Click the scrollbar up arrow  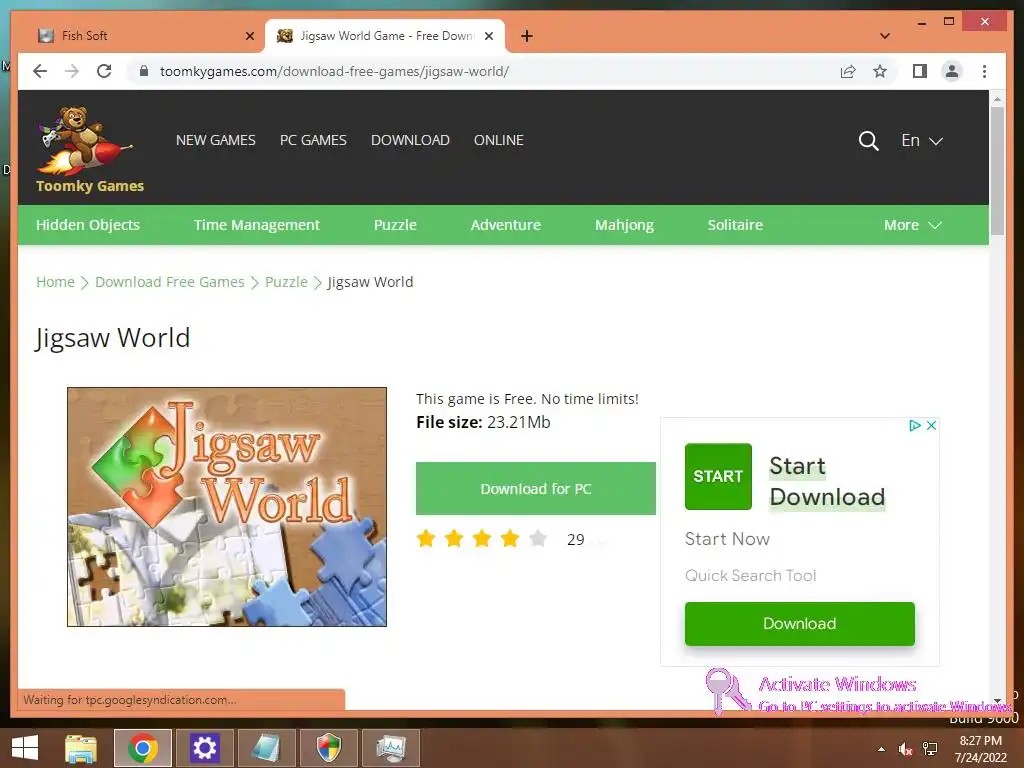click(x=997, y=99)
